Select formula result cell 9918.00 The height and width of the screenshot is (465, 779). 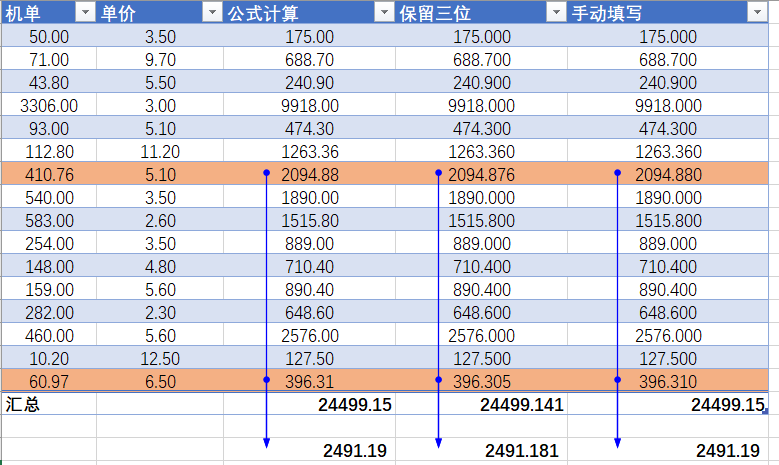click(x=310, y=105)
